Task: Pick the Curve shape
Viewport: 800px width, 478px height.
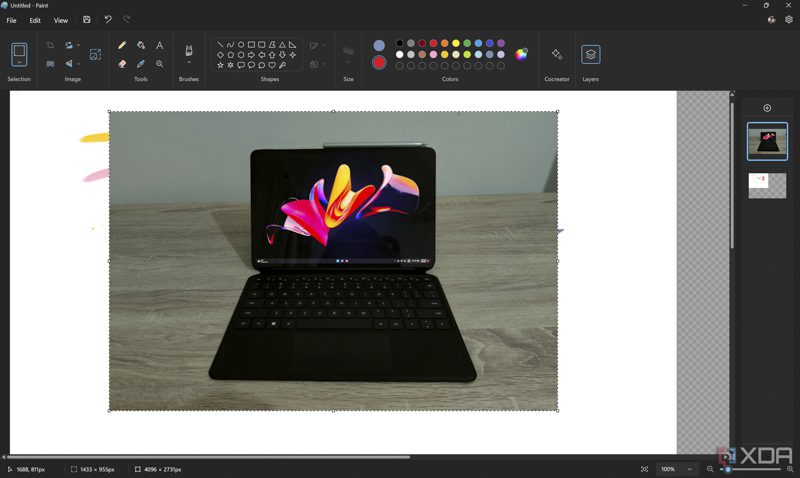Action: 231,45
